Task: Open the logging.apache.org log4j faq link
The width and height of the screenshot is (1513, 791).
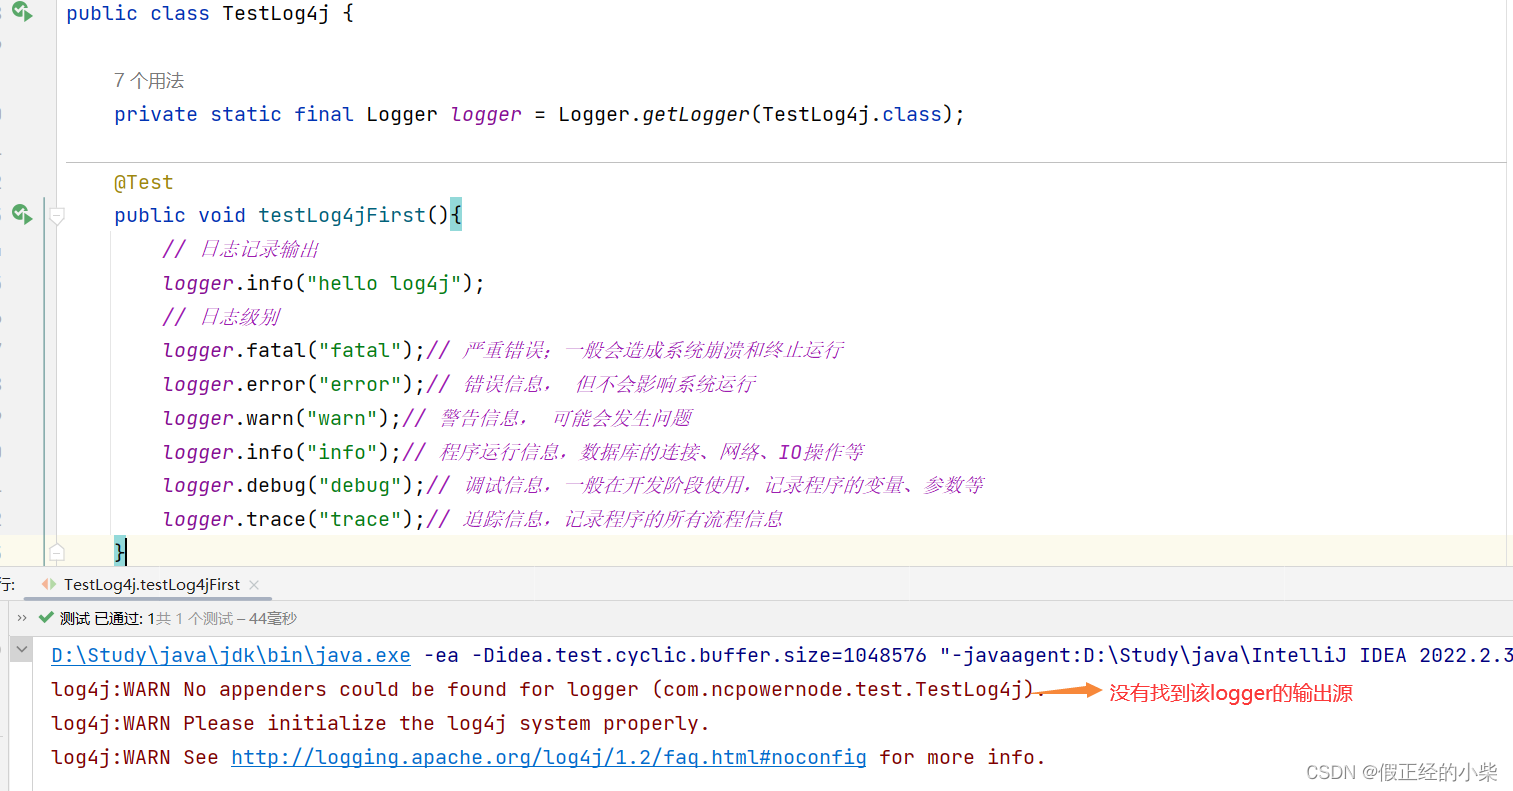Action: [x=549, y=758]
